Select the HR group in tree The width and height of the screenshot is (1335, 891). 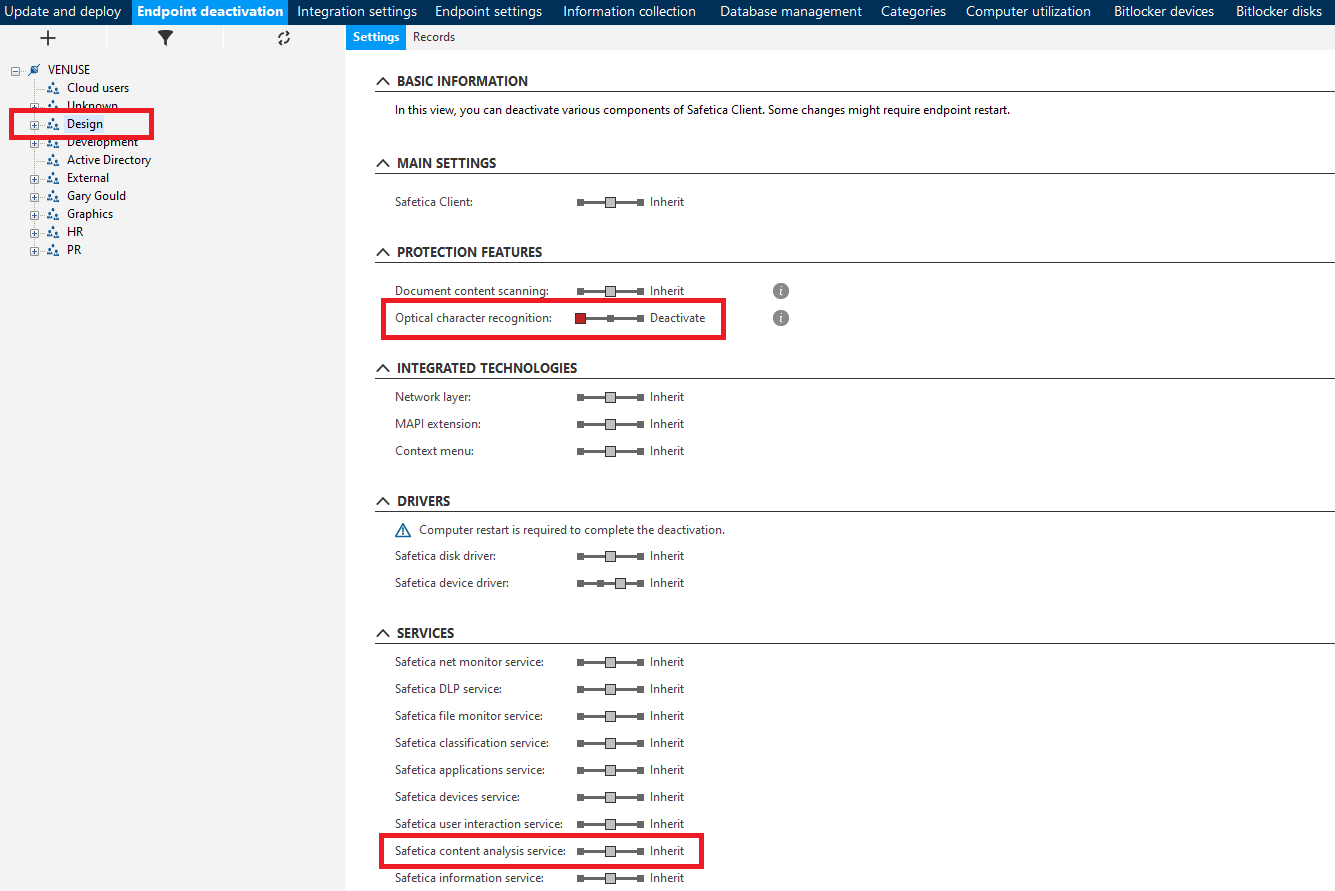click(x=75, y=232)
